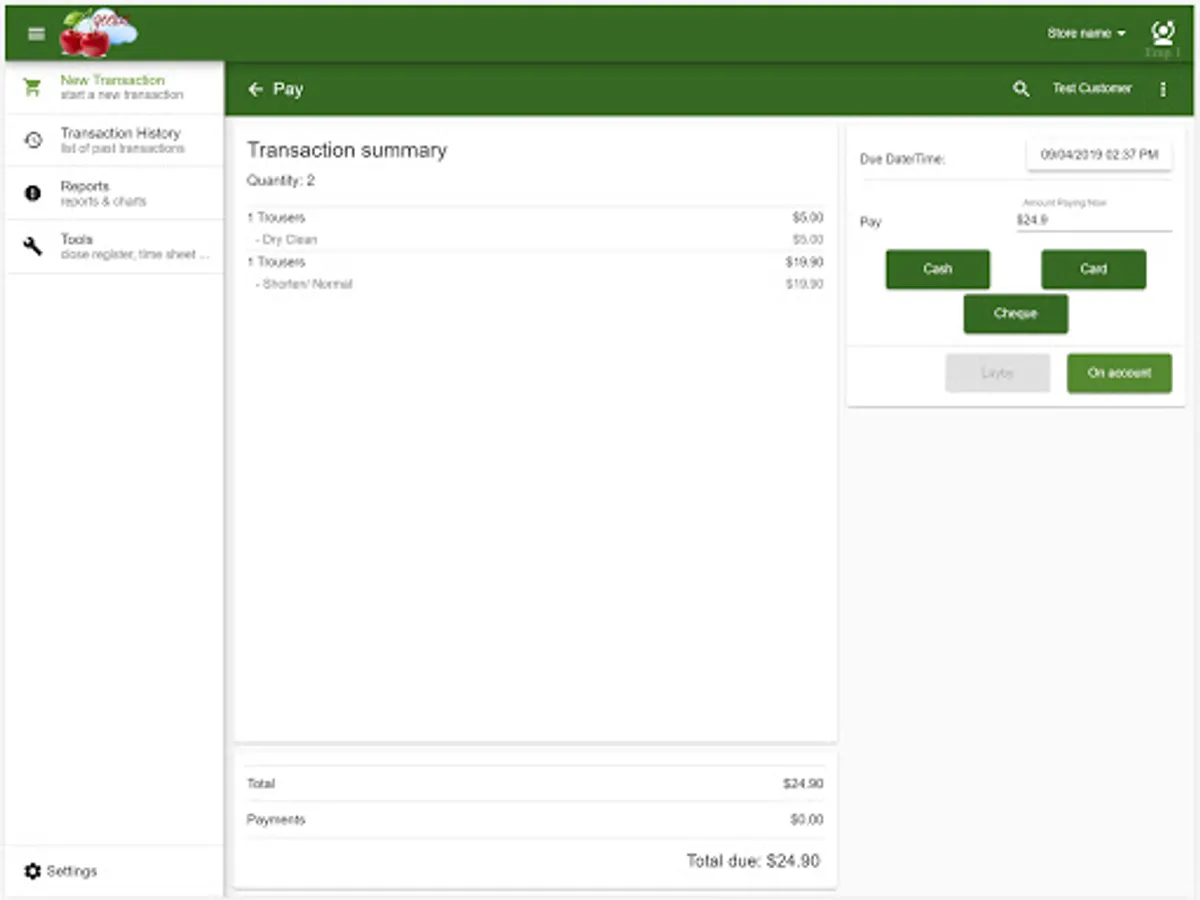The image size is (1200, 900).
Task: Click the cherry cloud app logo
Action: 98,34
